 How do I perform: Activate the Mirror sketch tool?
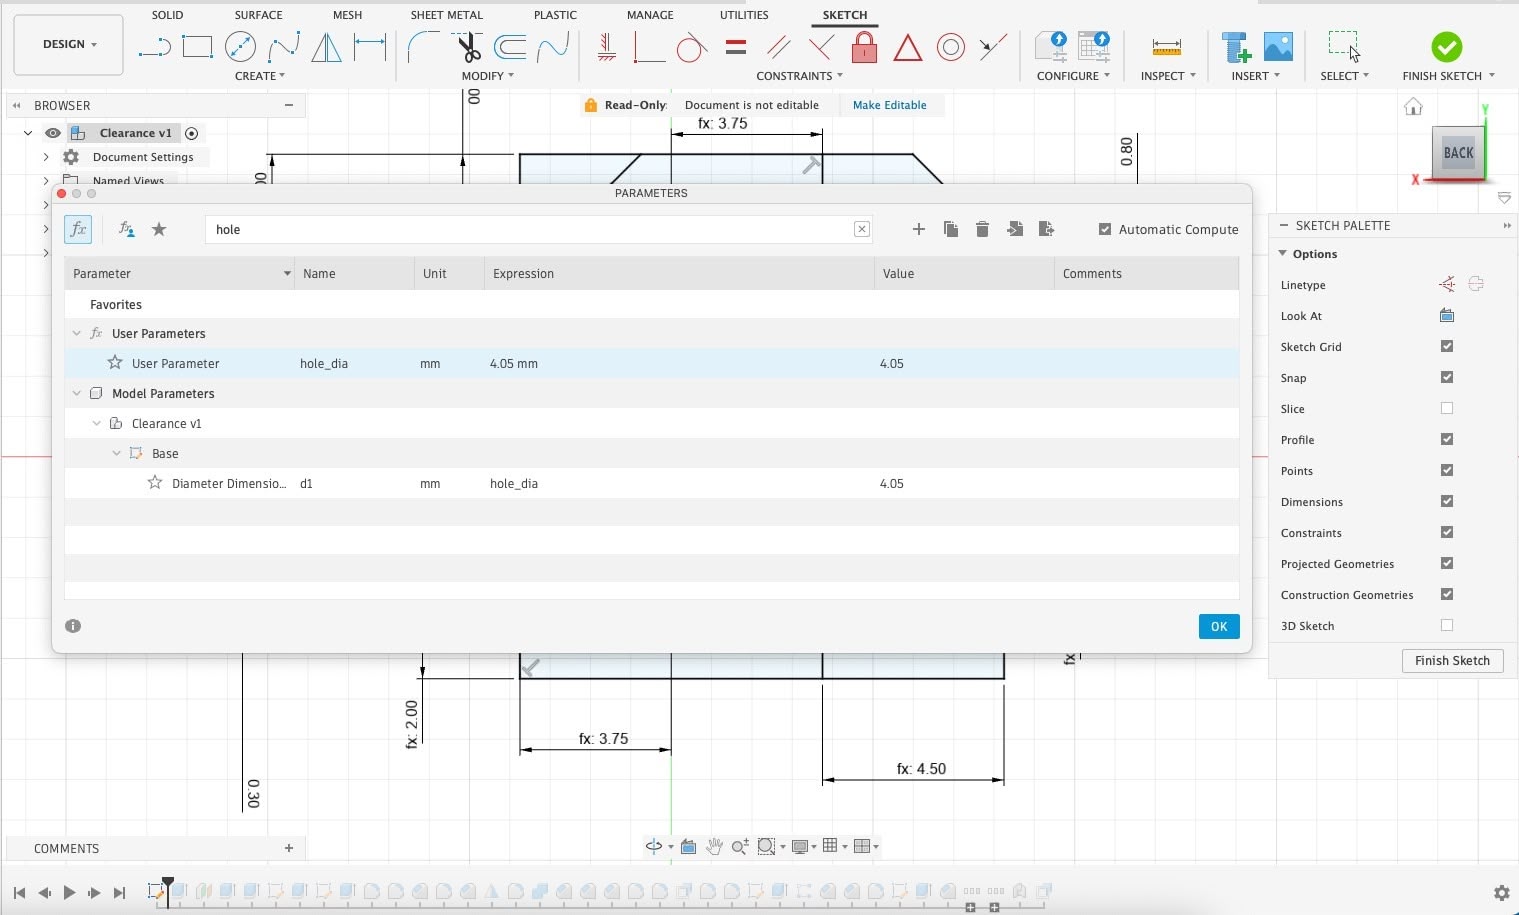[326, 47]
